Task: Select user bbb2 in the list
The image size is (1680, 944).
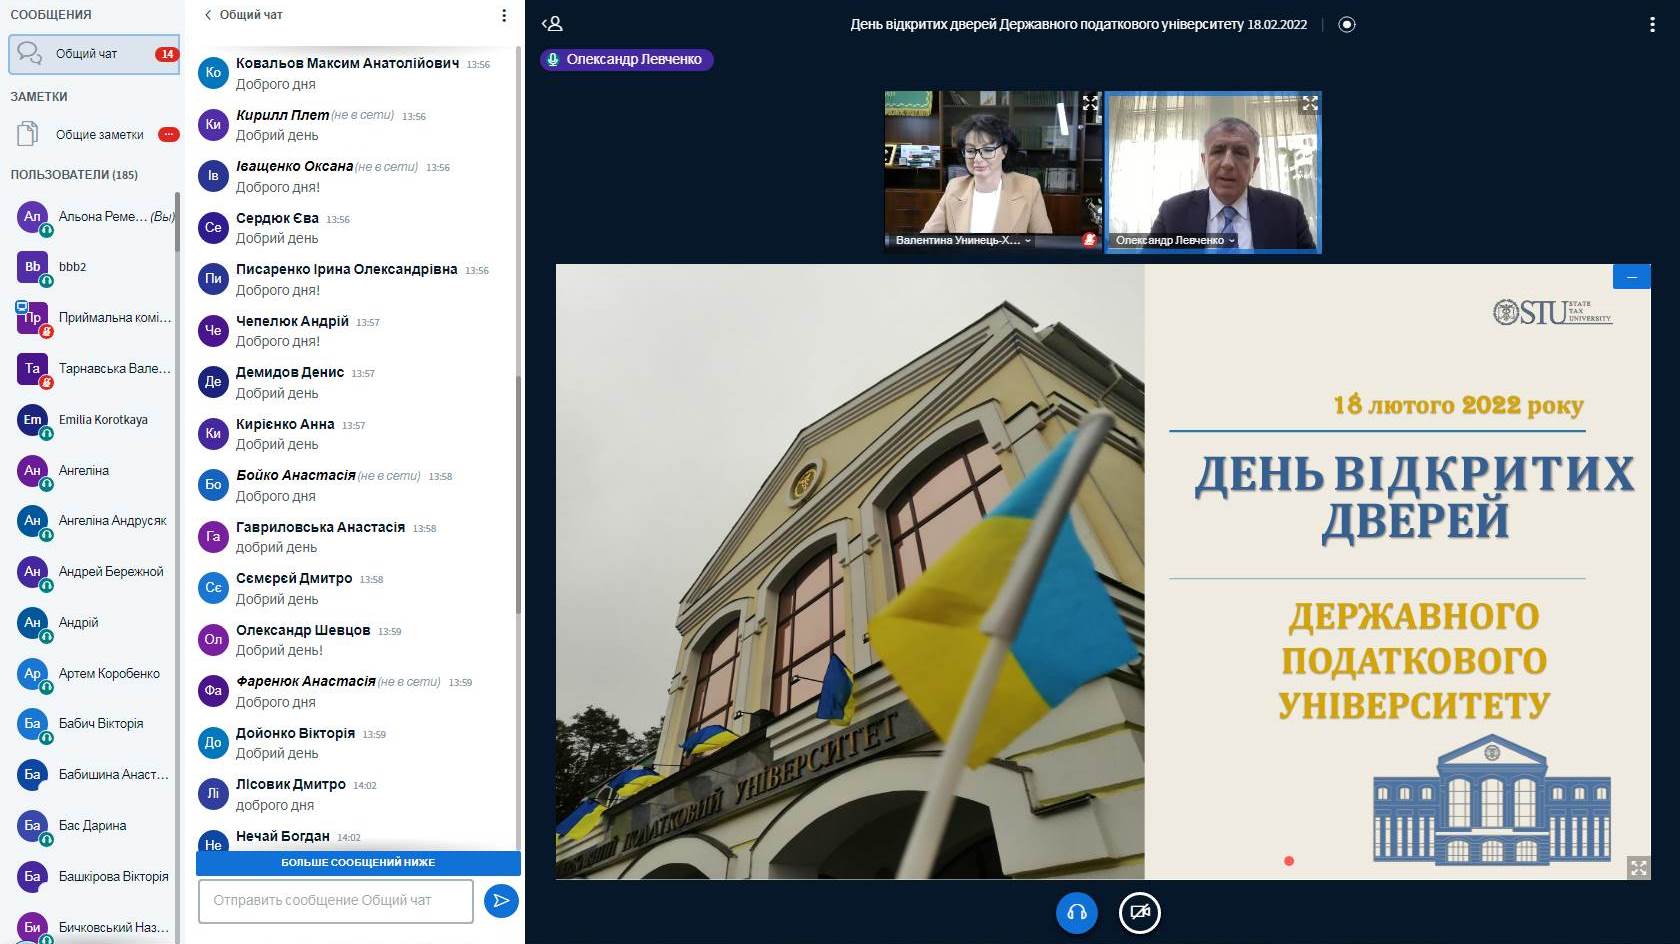Action: (x=95, y=267)
